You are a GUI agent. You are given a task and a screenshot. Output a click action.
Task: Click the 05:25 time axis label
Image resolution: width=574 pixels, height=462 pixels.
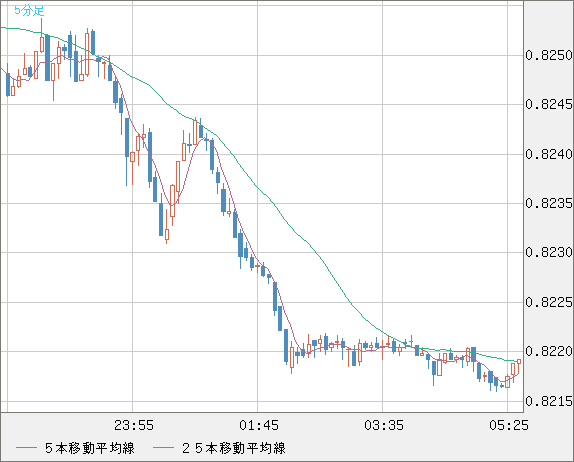tap(509, 425)
